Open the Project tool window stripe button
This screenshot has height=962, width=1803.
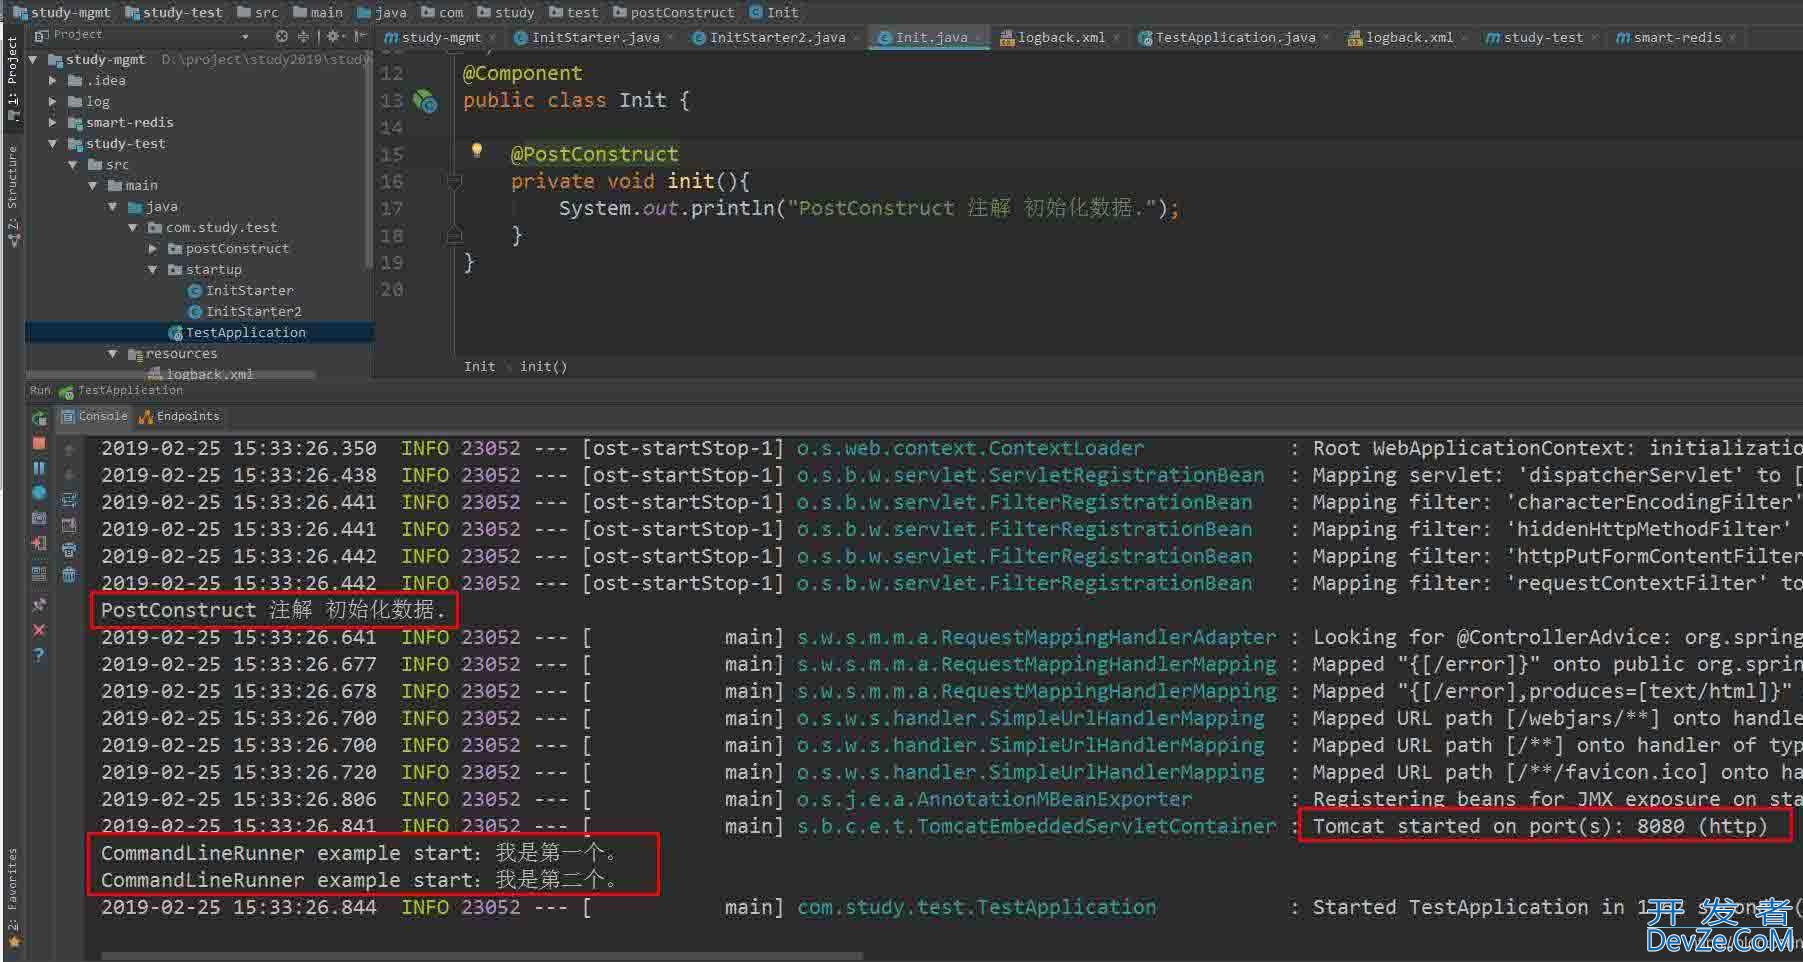tap(13, 79)
